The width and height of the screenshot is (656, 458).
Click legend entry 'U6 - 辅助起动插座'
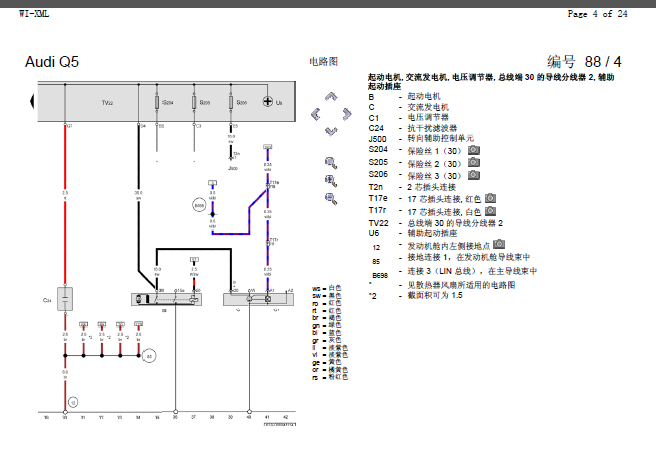[x=413, y=233]
